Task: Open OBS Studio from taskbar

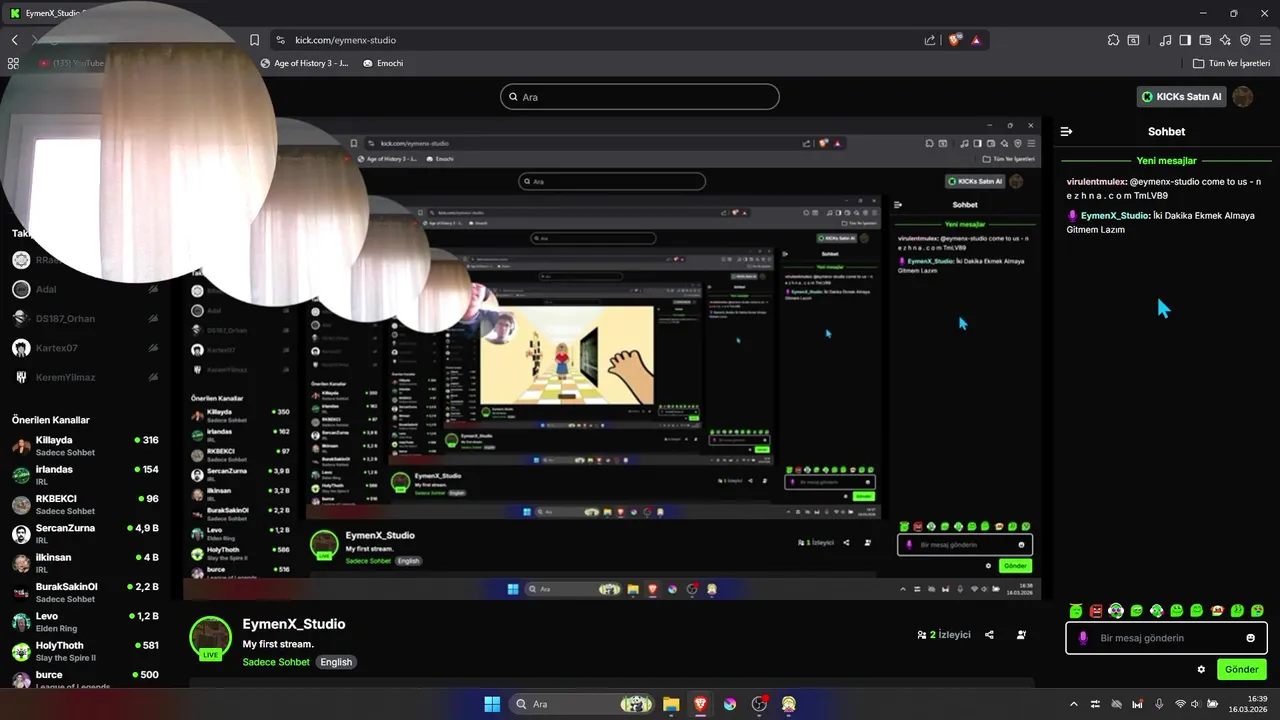Action: (x=759, y=704)
